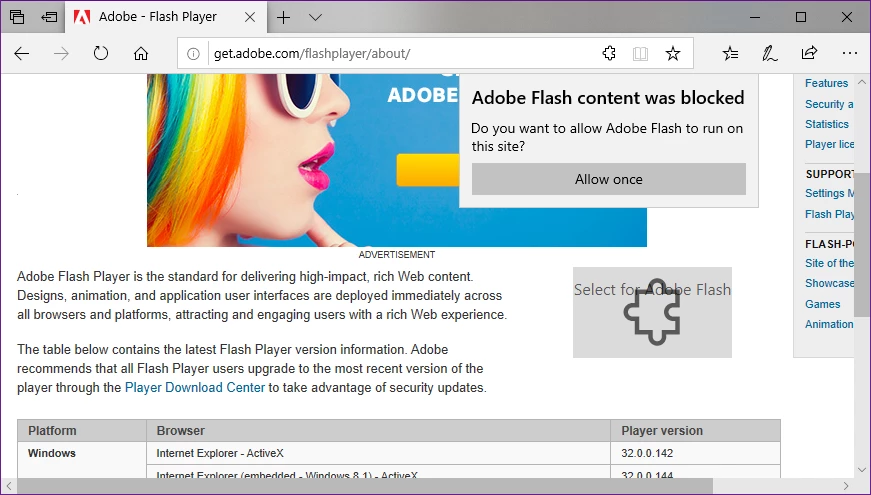Open the Flash puzzle-piece icon in address bar
This screenshot has width=871, height=495.
click(609, 53)
